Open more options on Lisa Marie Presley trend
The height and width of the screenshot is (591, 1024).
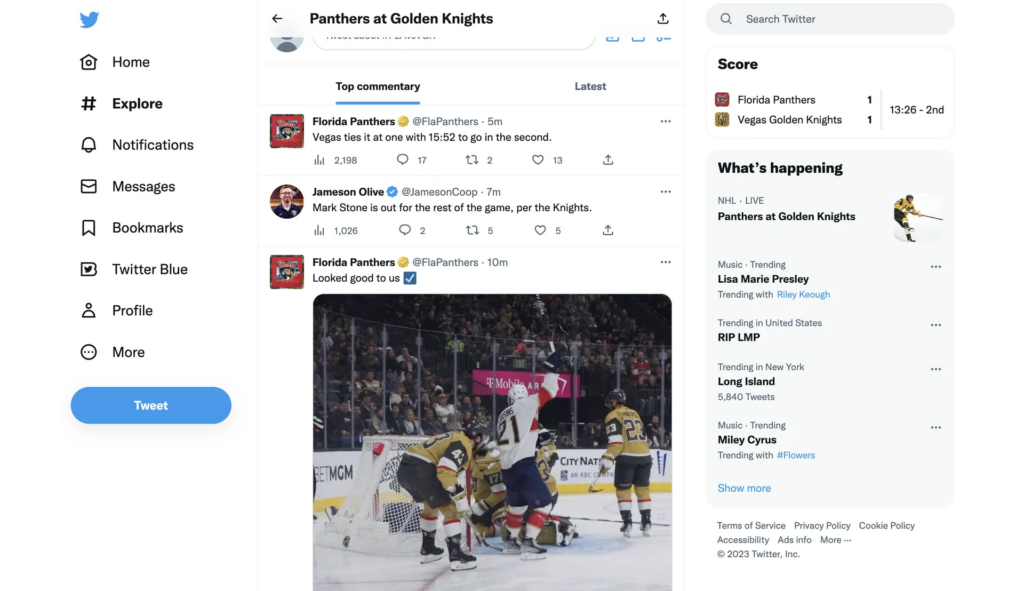pyautogui.click(x=936, y=267)
